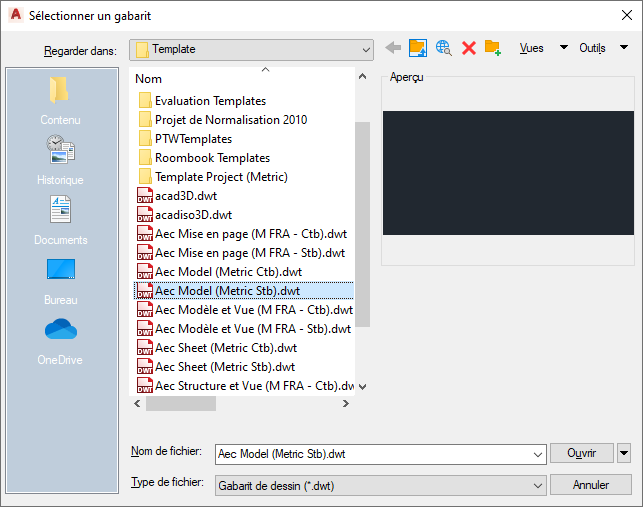643x507 pixels.
Task: Open the Outils menu
Action: coord(592,48)
